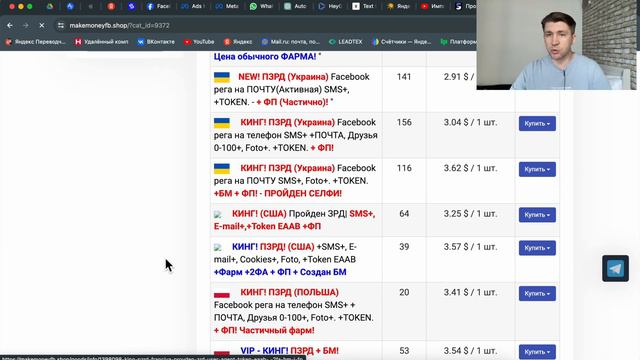Click quantity value 39
The height and width of the screenshot is (360, 640).
(x=404, y=247)
